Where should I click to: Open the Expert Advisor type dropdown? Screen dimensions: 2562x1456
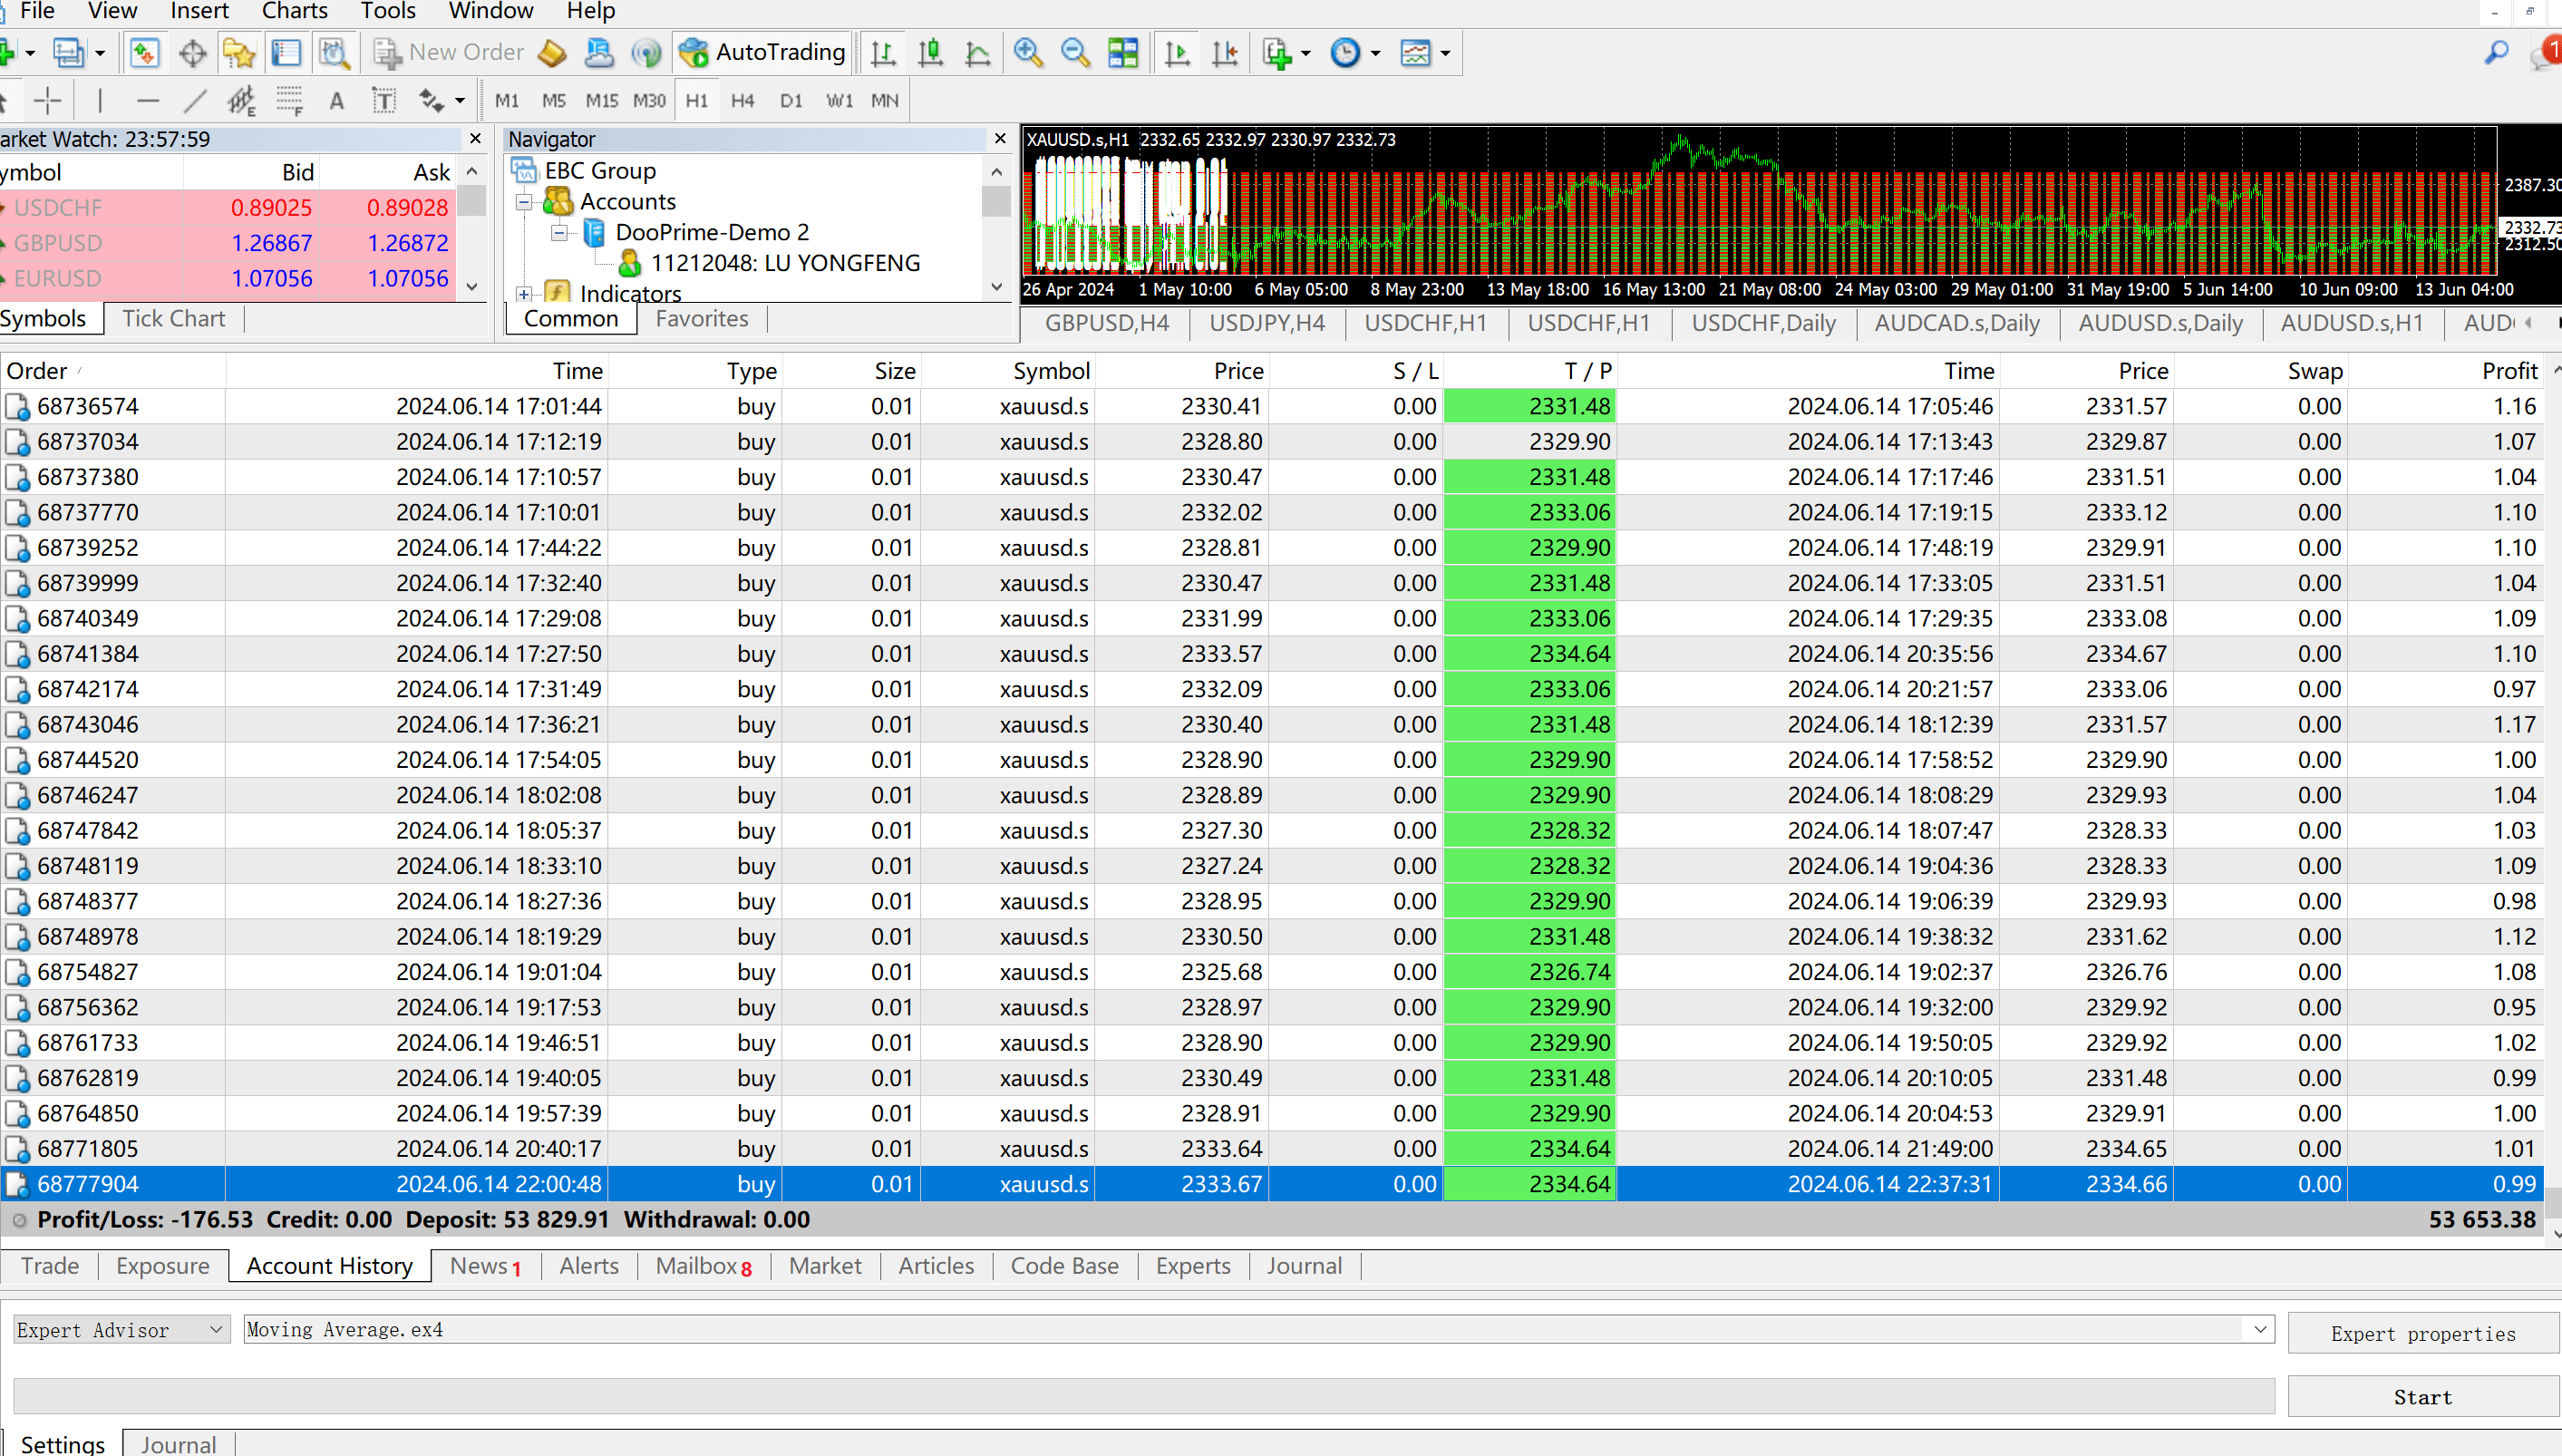[121, 1329]
